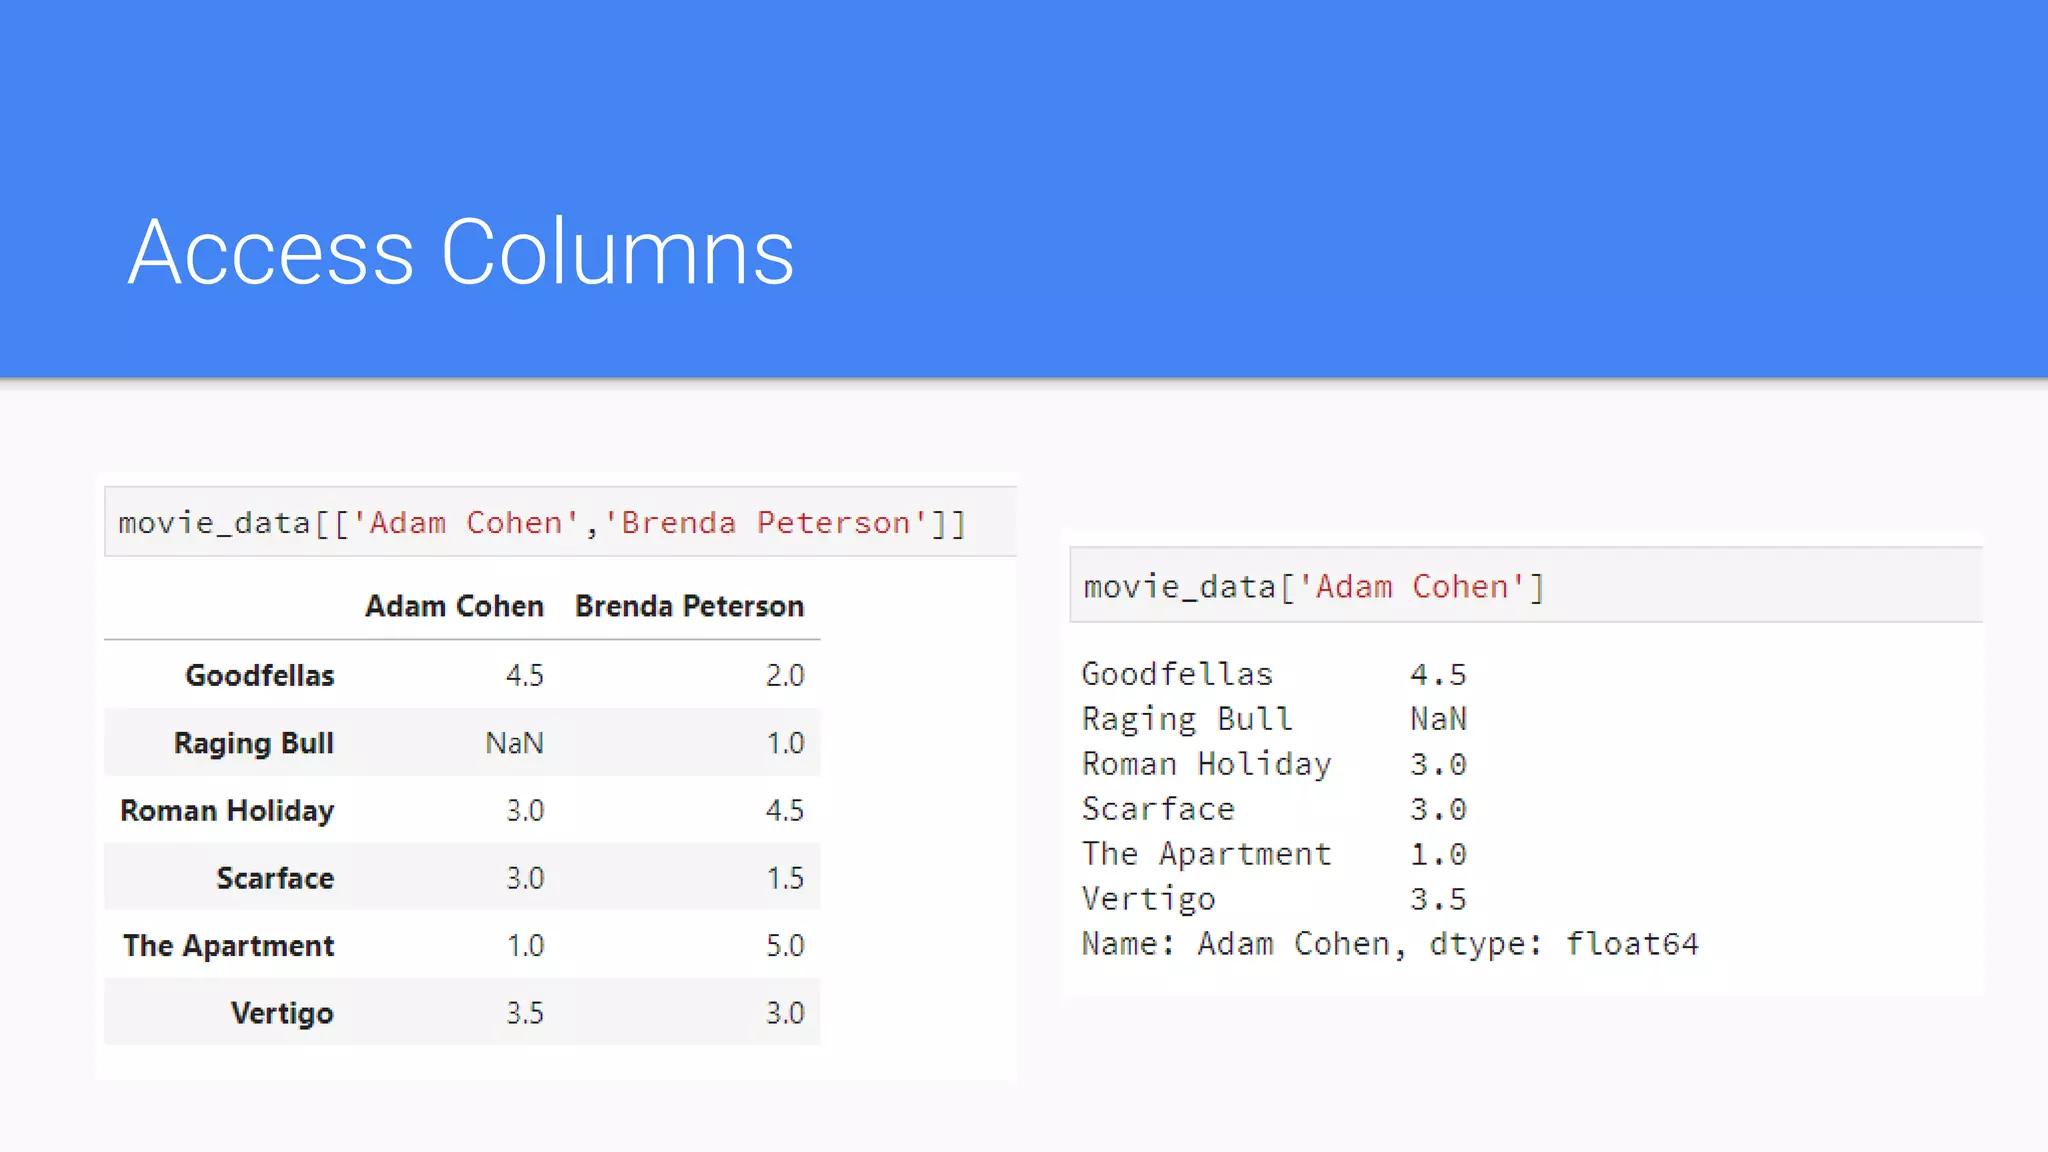Click the NaN cell in Raging Bull table row
The height and width of the screenshot is (1152, 2048).
pos(515,743)
